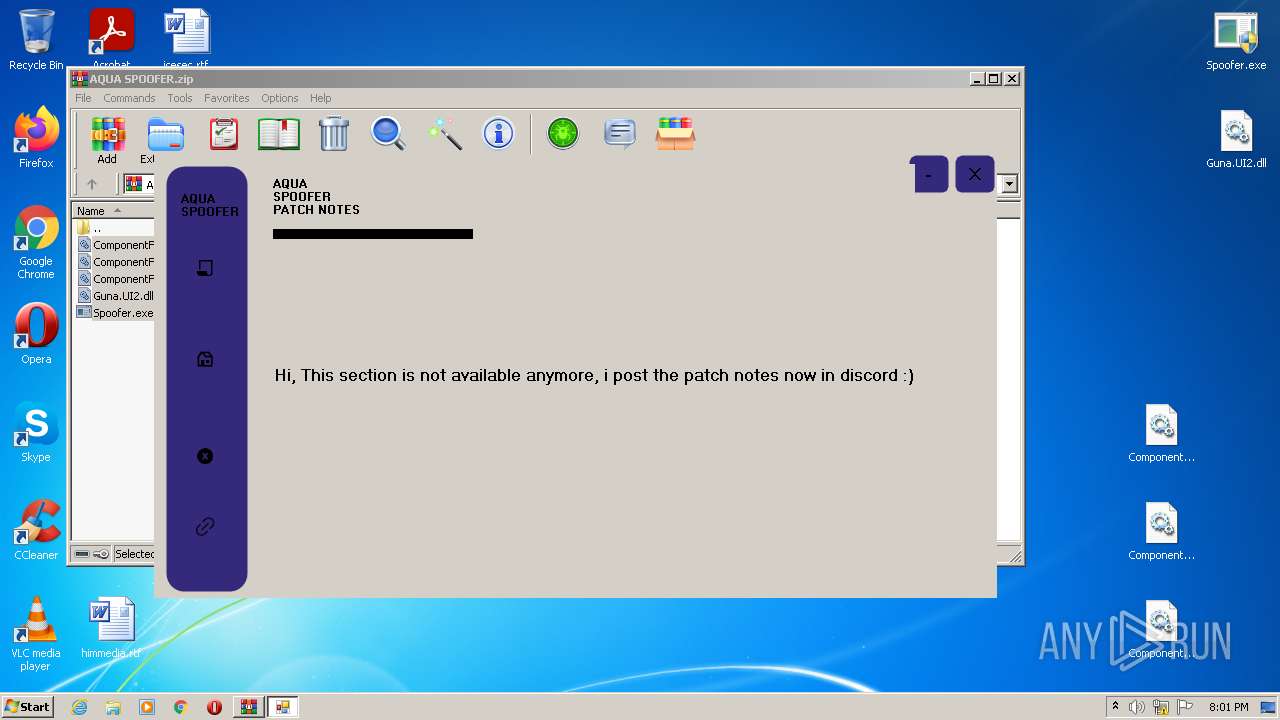Select the Guna.UI2.dll desktop file
This screenshot has width=1280, height=720.
(1236, 139)
